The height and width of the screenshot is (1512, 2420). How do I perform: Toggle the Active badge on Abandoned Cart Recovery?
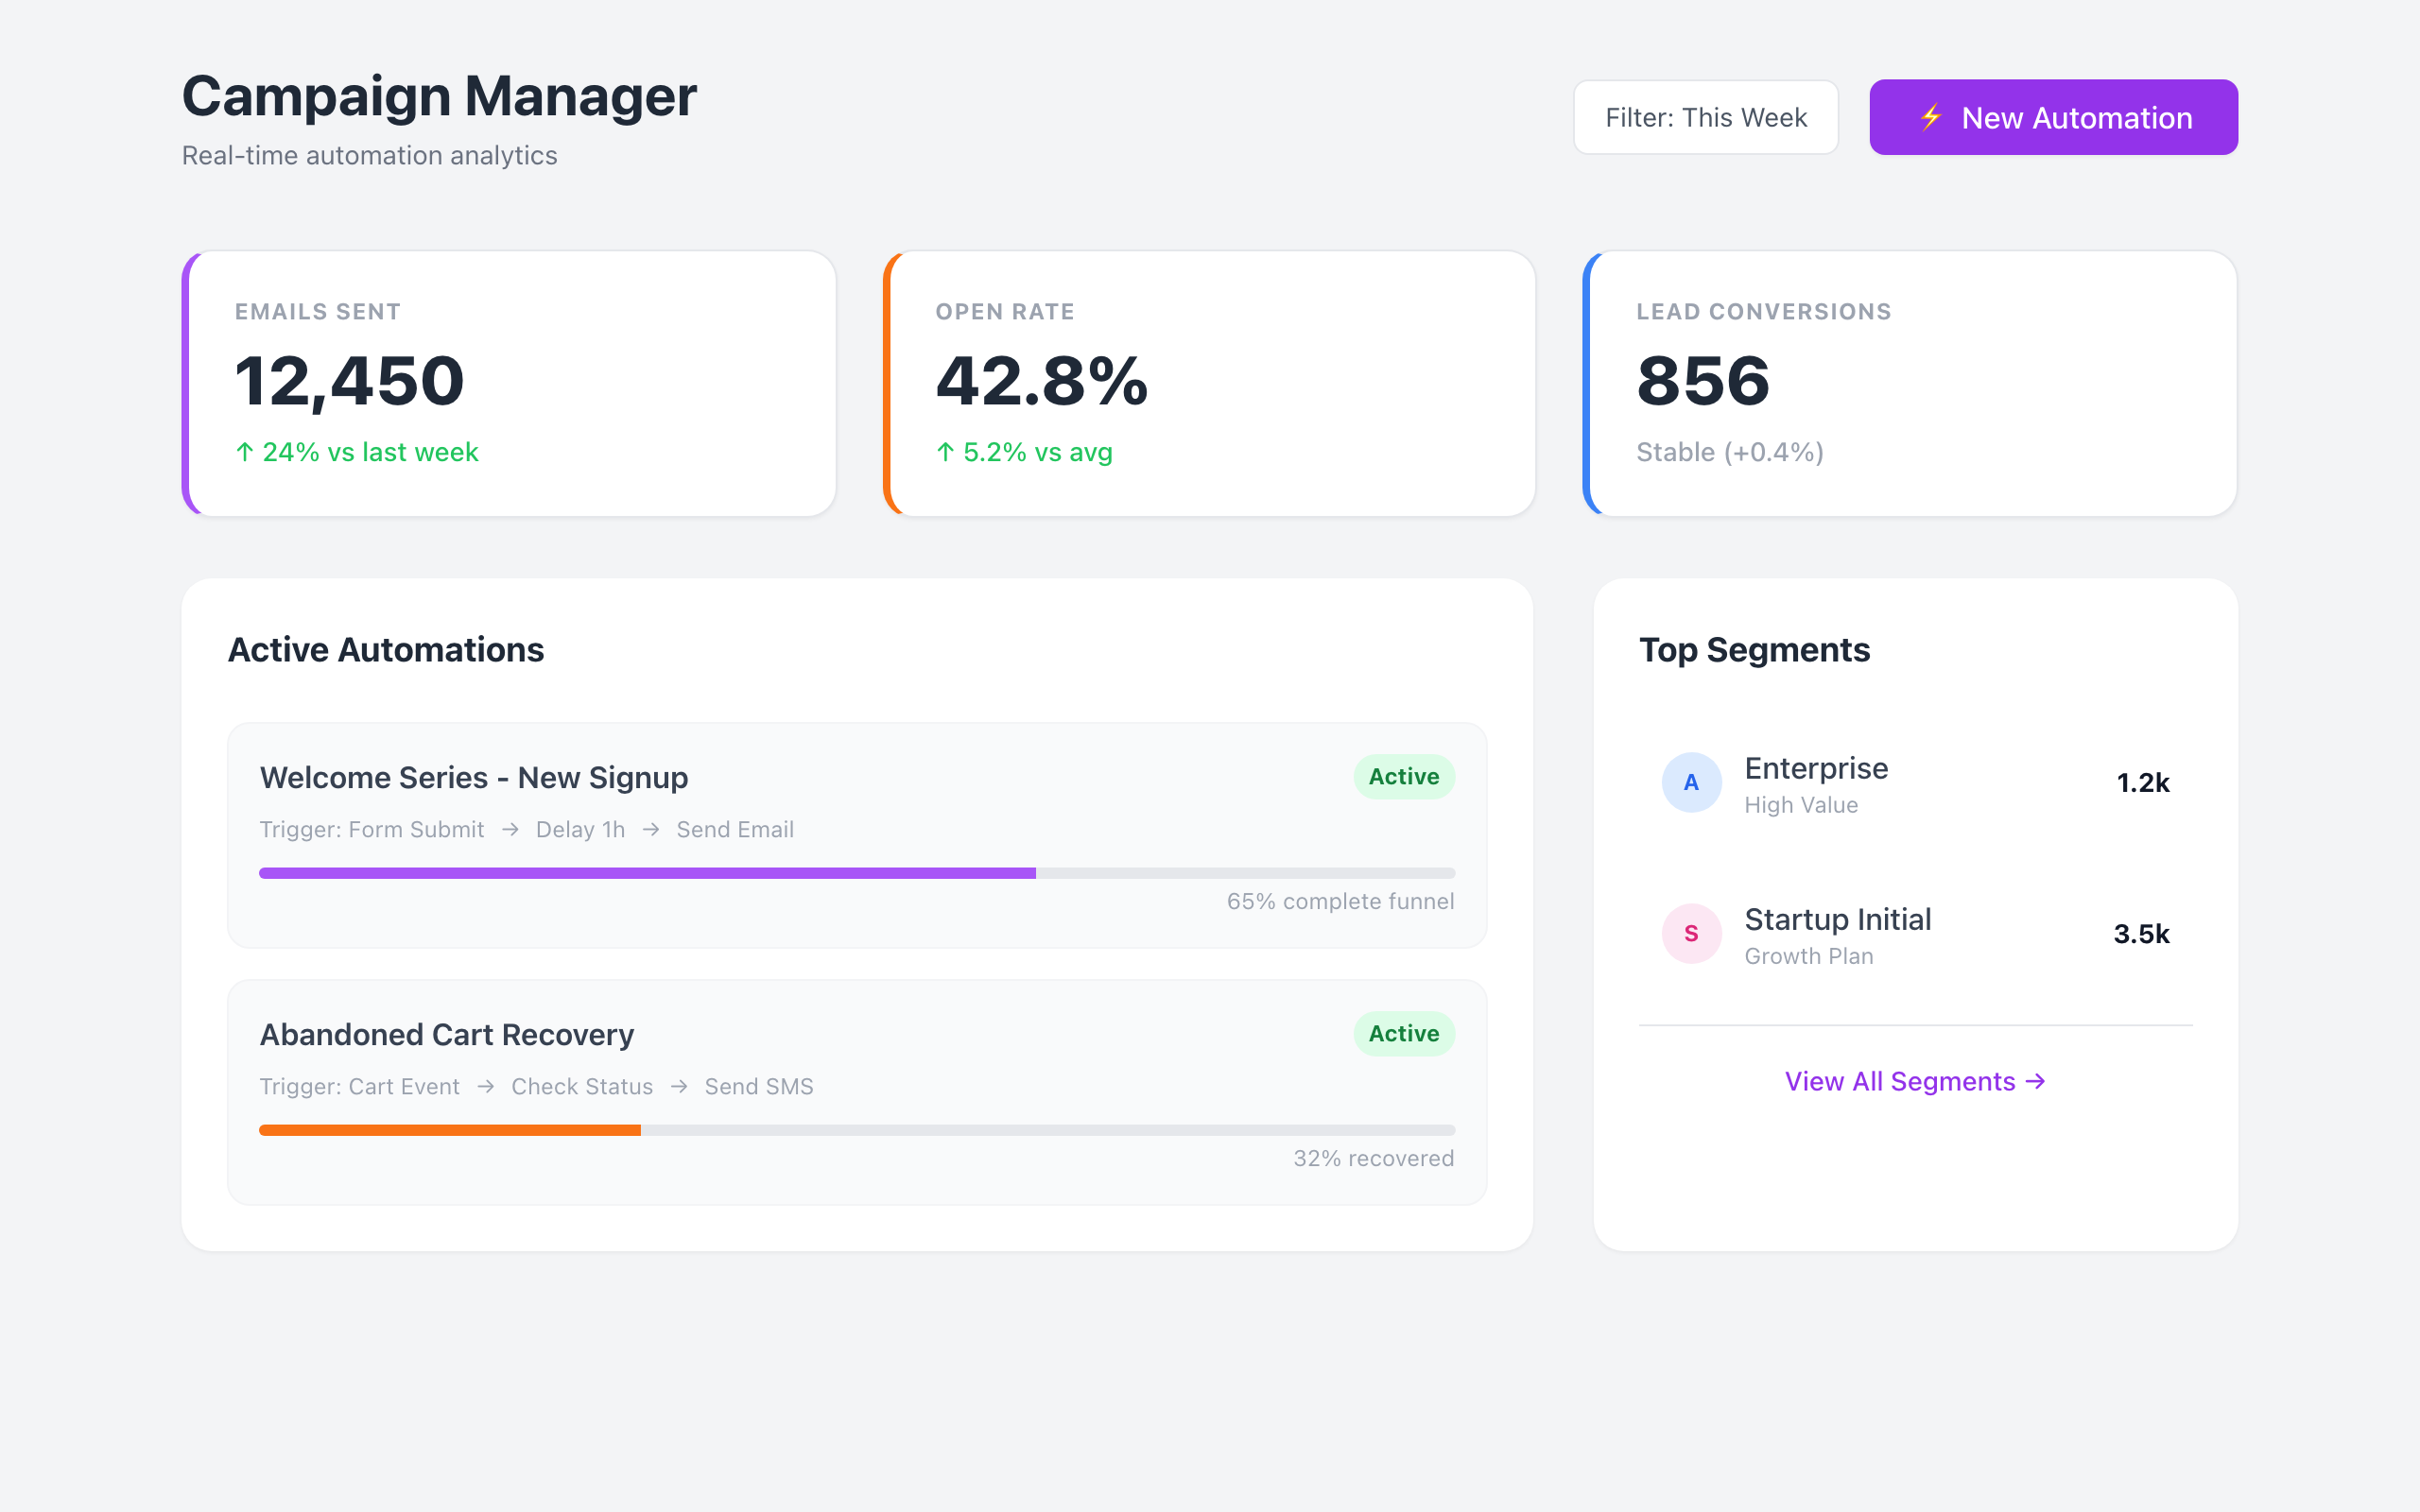pos(1403,1033)
